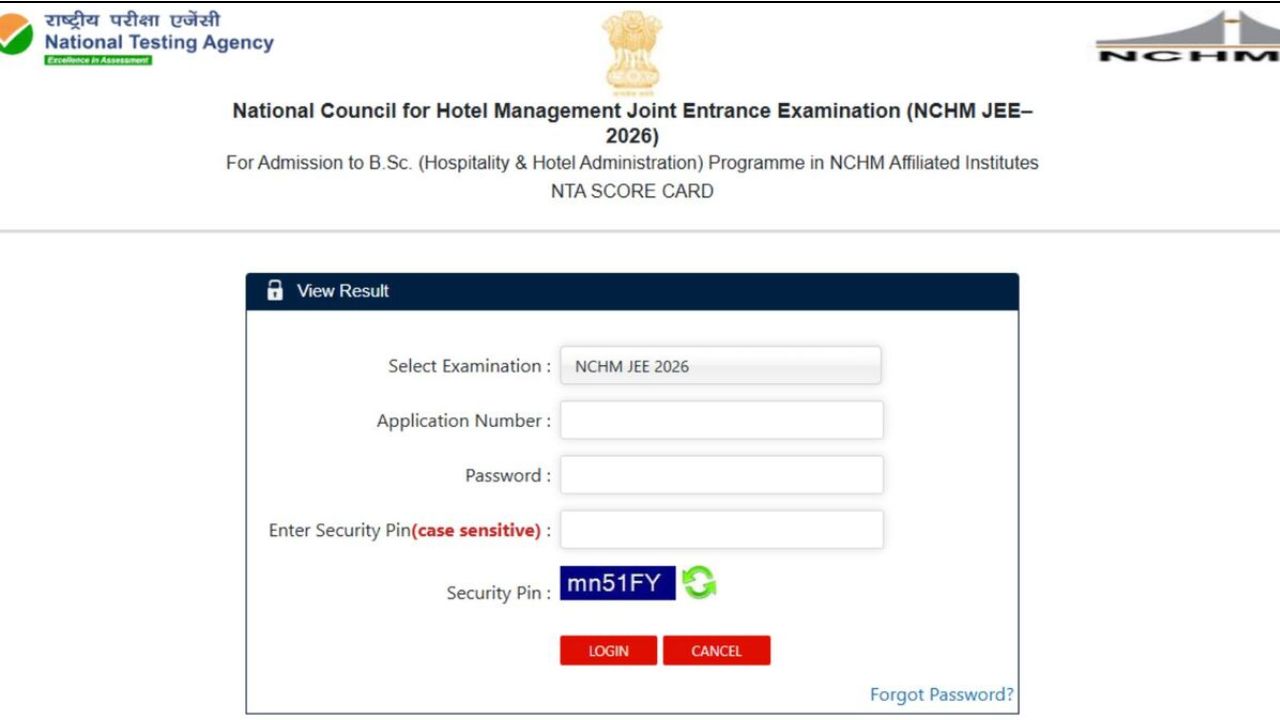This screenshot has height=720, width=1280.
Task: Refresh the security pin captcha
Action: tap(699, 583)
